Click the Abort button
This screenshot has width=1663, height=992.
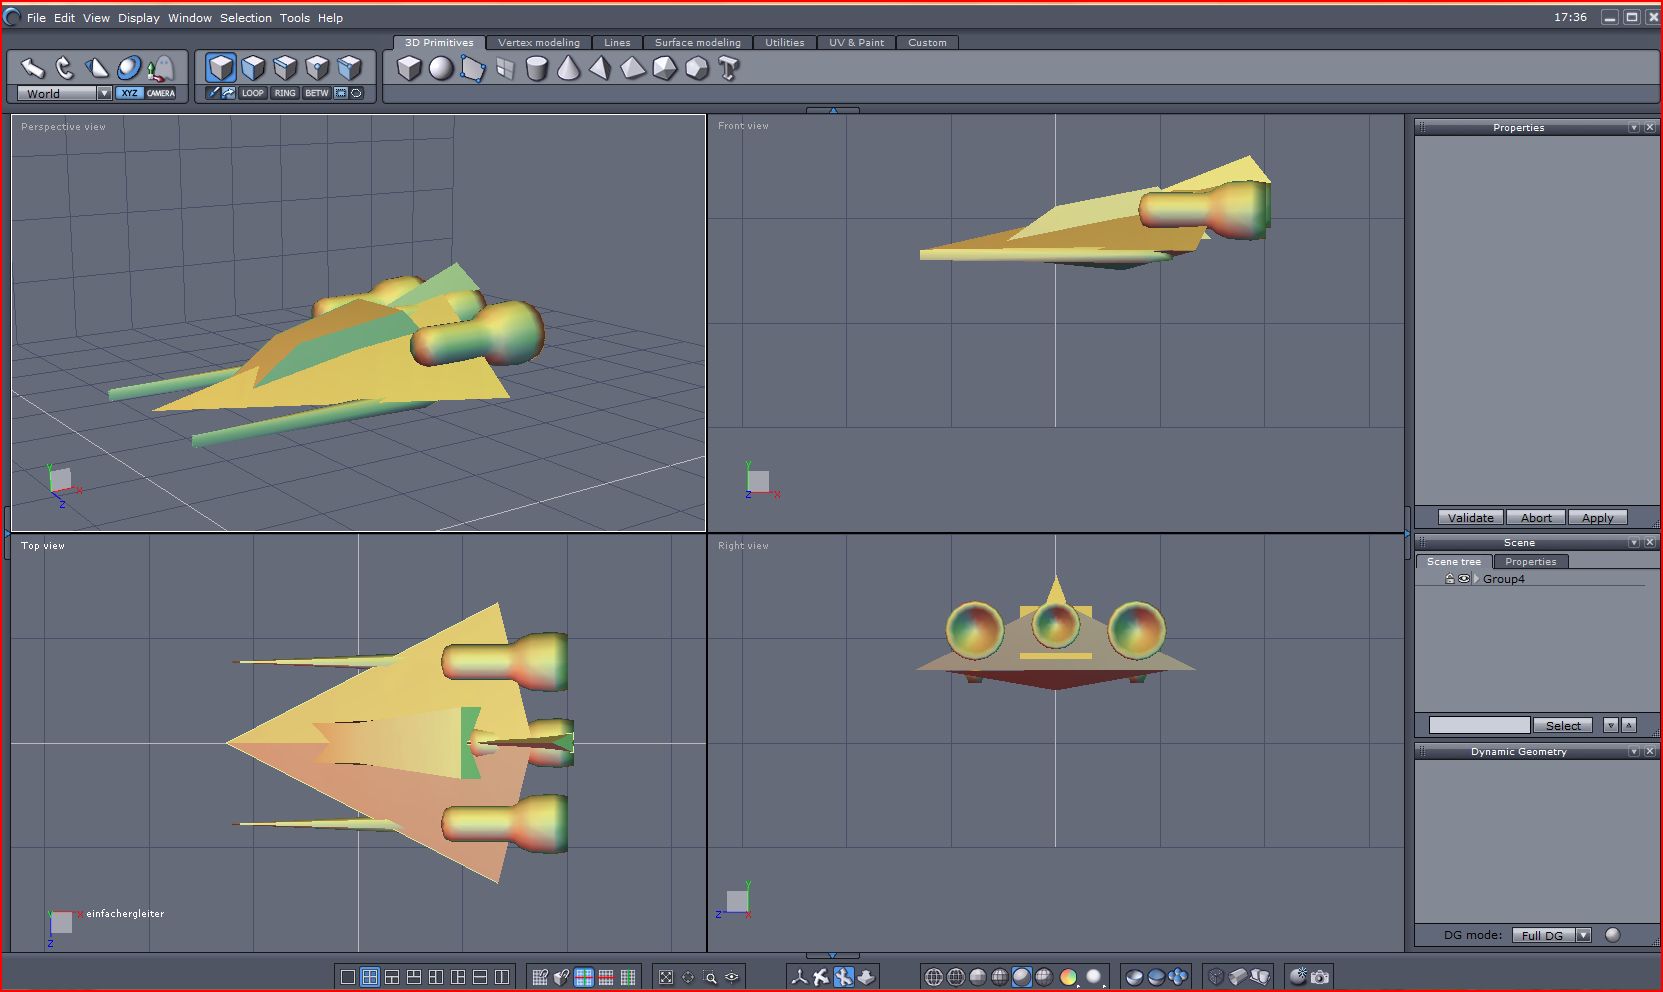pyautogui.click(x=1536, y=517)
